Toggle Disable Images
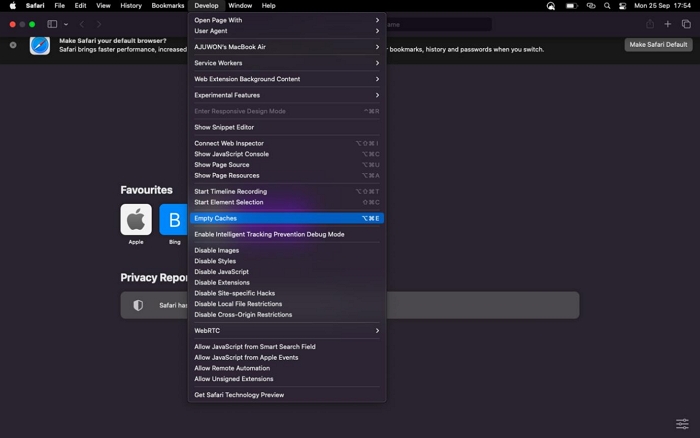The height and width of the screenshot is (438, 700). [287, 250]
